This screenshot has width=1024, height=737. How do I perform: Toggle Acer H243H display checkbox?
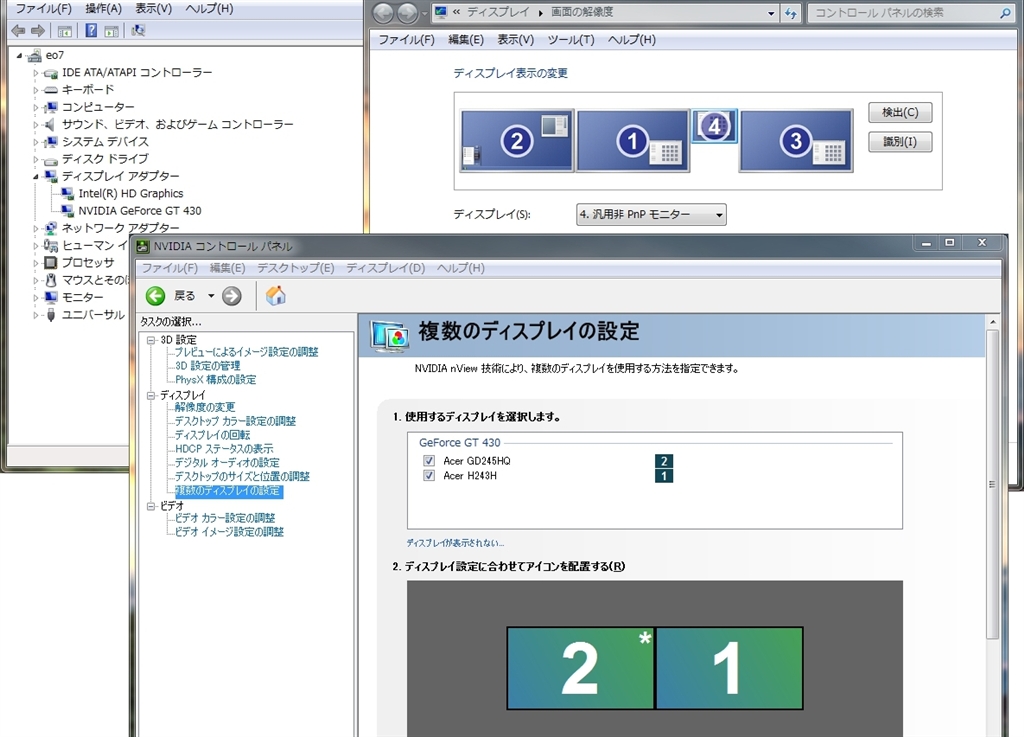click(x=428, y=476)
